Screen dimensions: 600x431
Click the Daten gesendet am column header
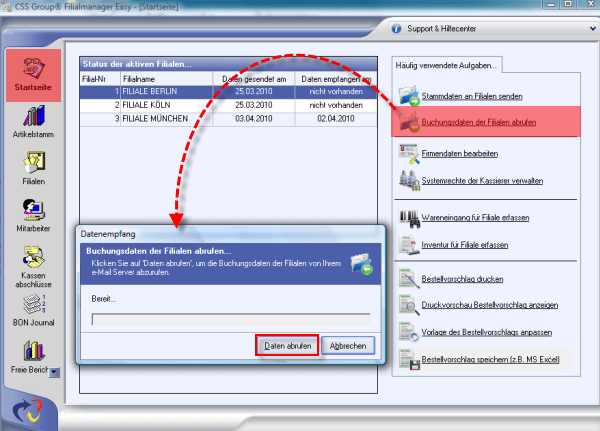tap(254, 79)
